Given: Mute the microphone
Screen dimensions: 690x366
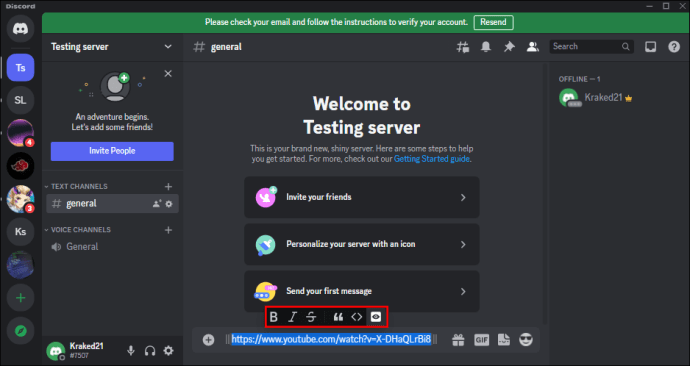Looking at the screenshot, I should point(131,351).
